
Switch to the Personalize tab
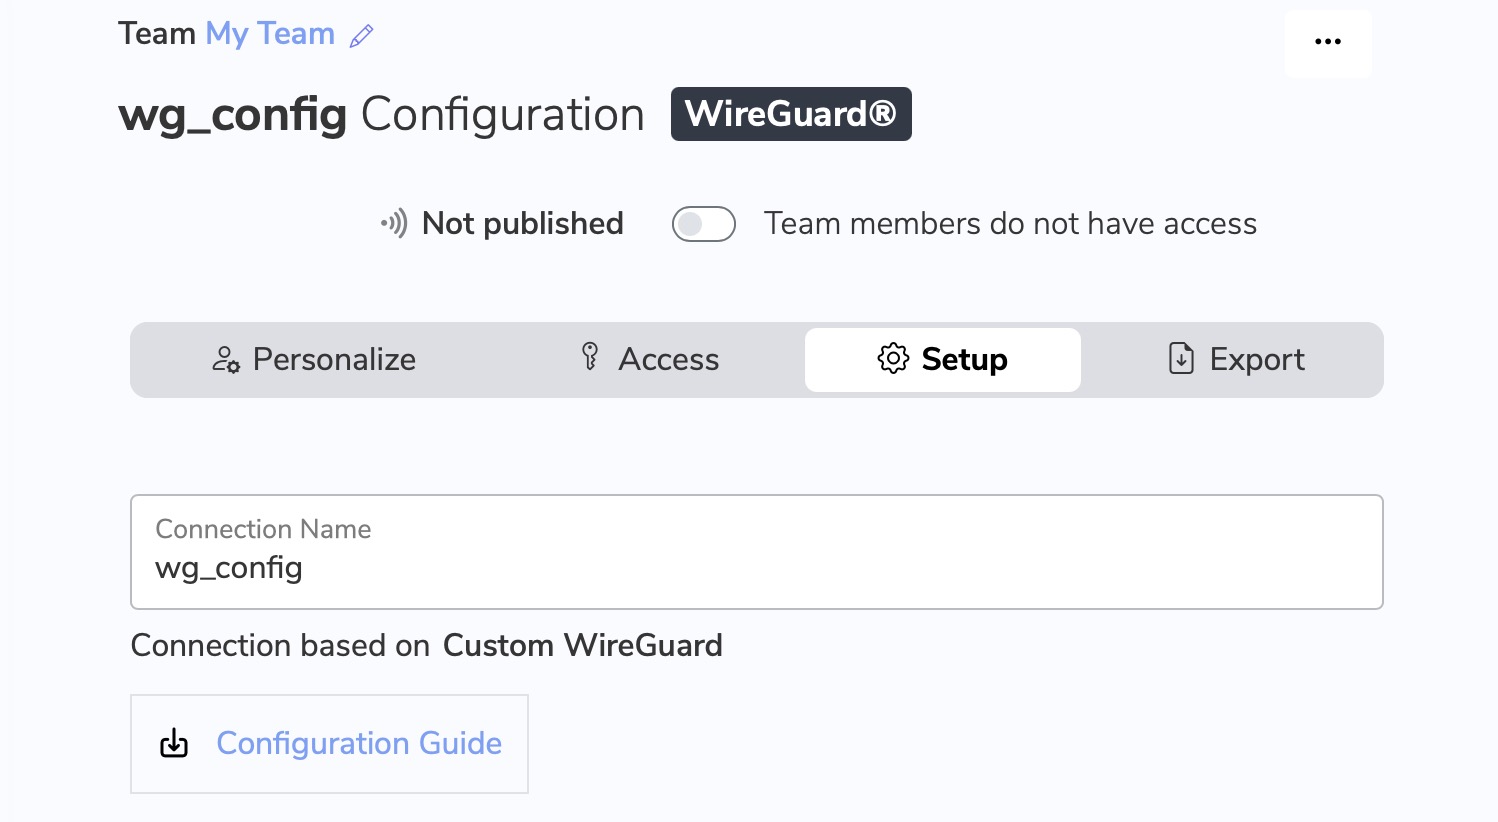(314, 360)
